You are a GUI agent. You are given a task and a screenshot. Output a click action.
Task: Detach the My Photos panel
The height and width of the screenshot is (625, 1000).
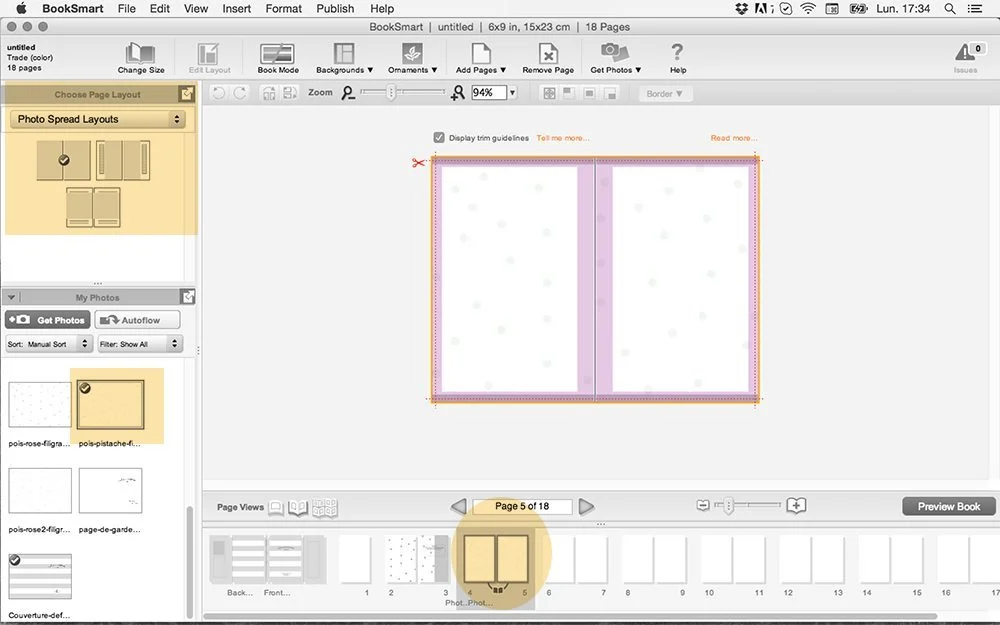(x=188, y=297)
